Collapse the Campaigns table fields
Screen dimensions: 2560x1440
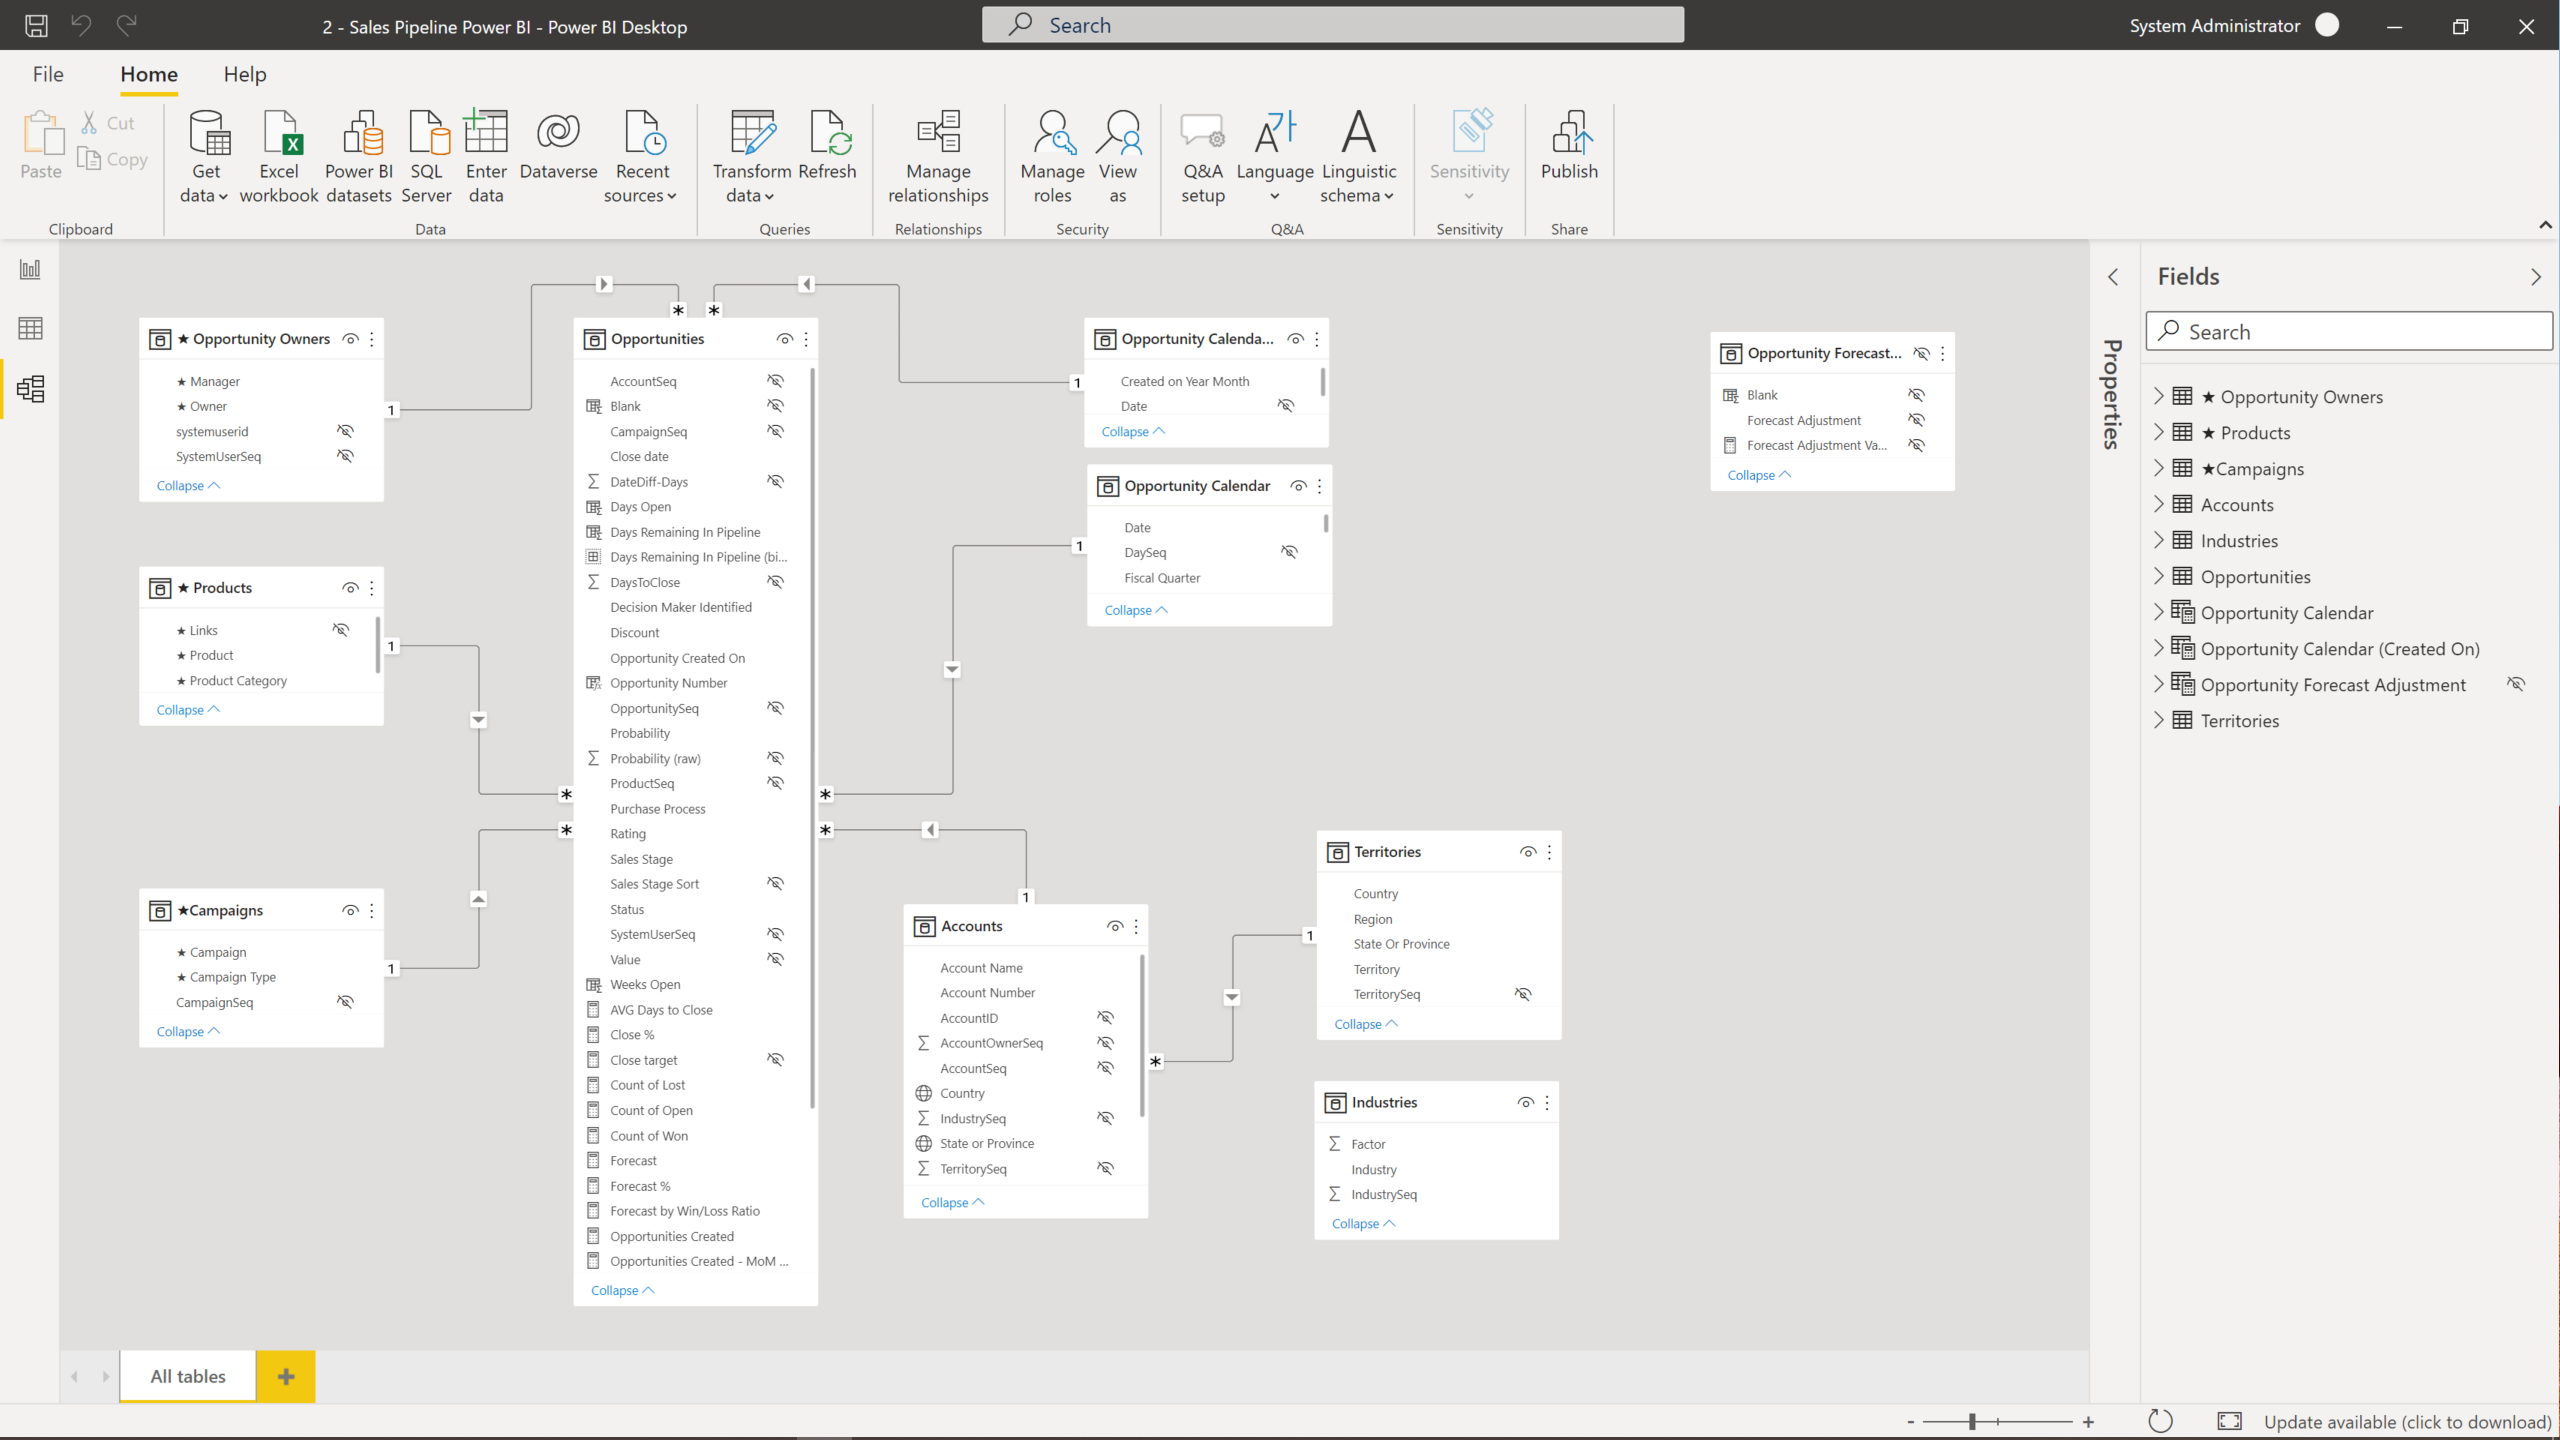[x=186, y=1031]
